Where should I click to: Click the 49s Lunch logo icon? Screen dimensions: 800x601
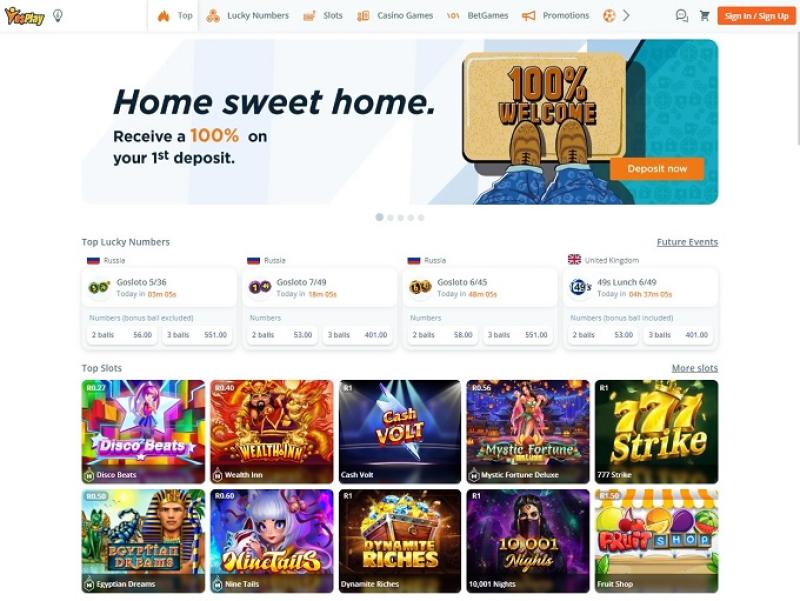tap(580, 287)
